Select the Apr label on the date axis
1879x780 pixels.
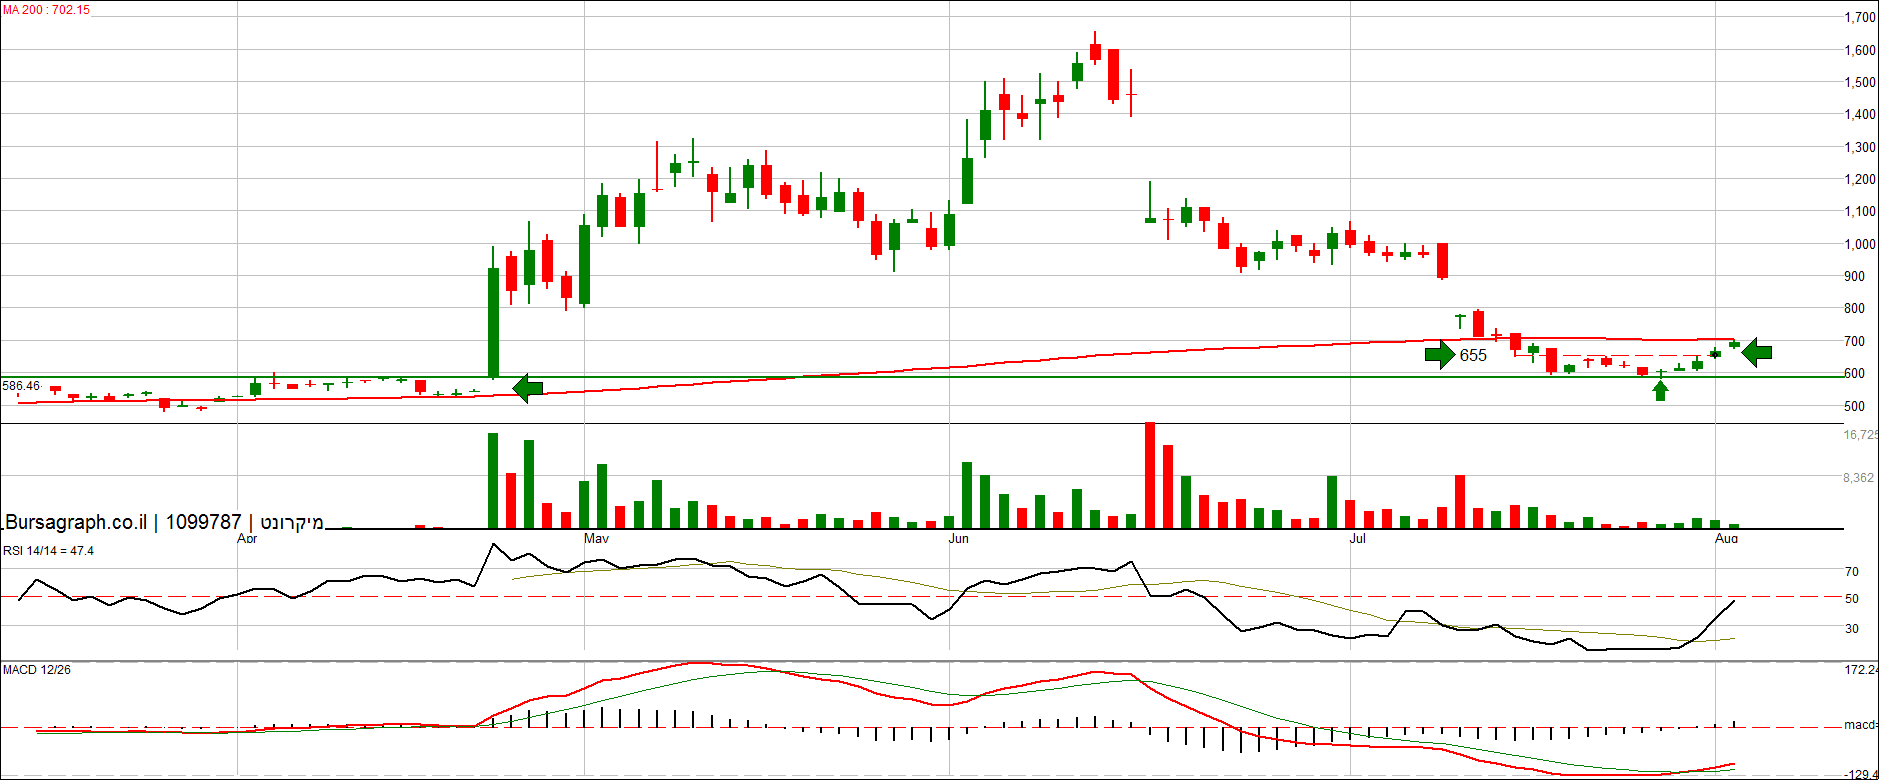click(x=247, y=539)
